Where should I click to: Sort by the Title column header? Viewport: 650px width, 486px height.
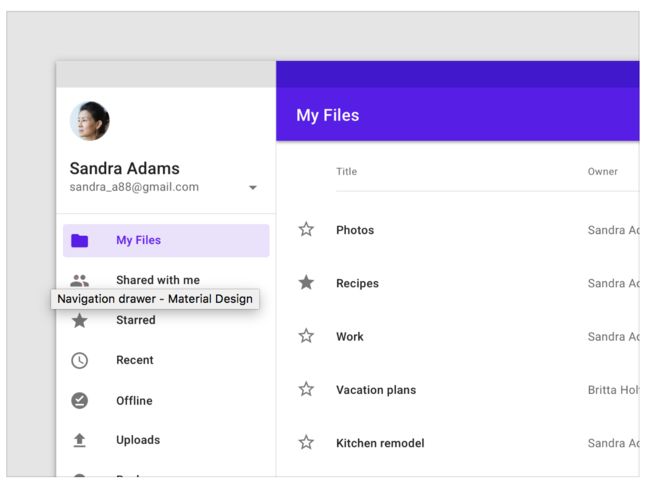pyautogui.click(x=347, y=172)
